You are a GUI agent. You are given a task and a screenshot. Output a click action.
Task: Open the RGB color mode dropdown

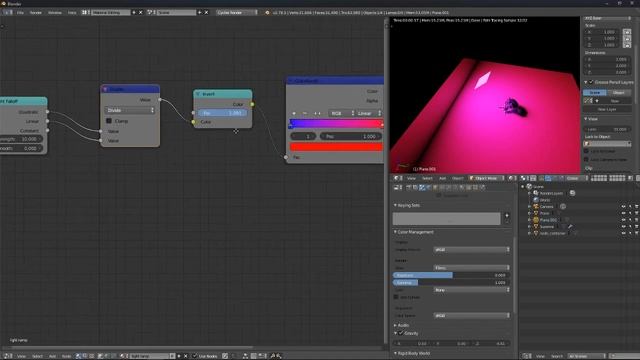[x=341, y=113]
